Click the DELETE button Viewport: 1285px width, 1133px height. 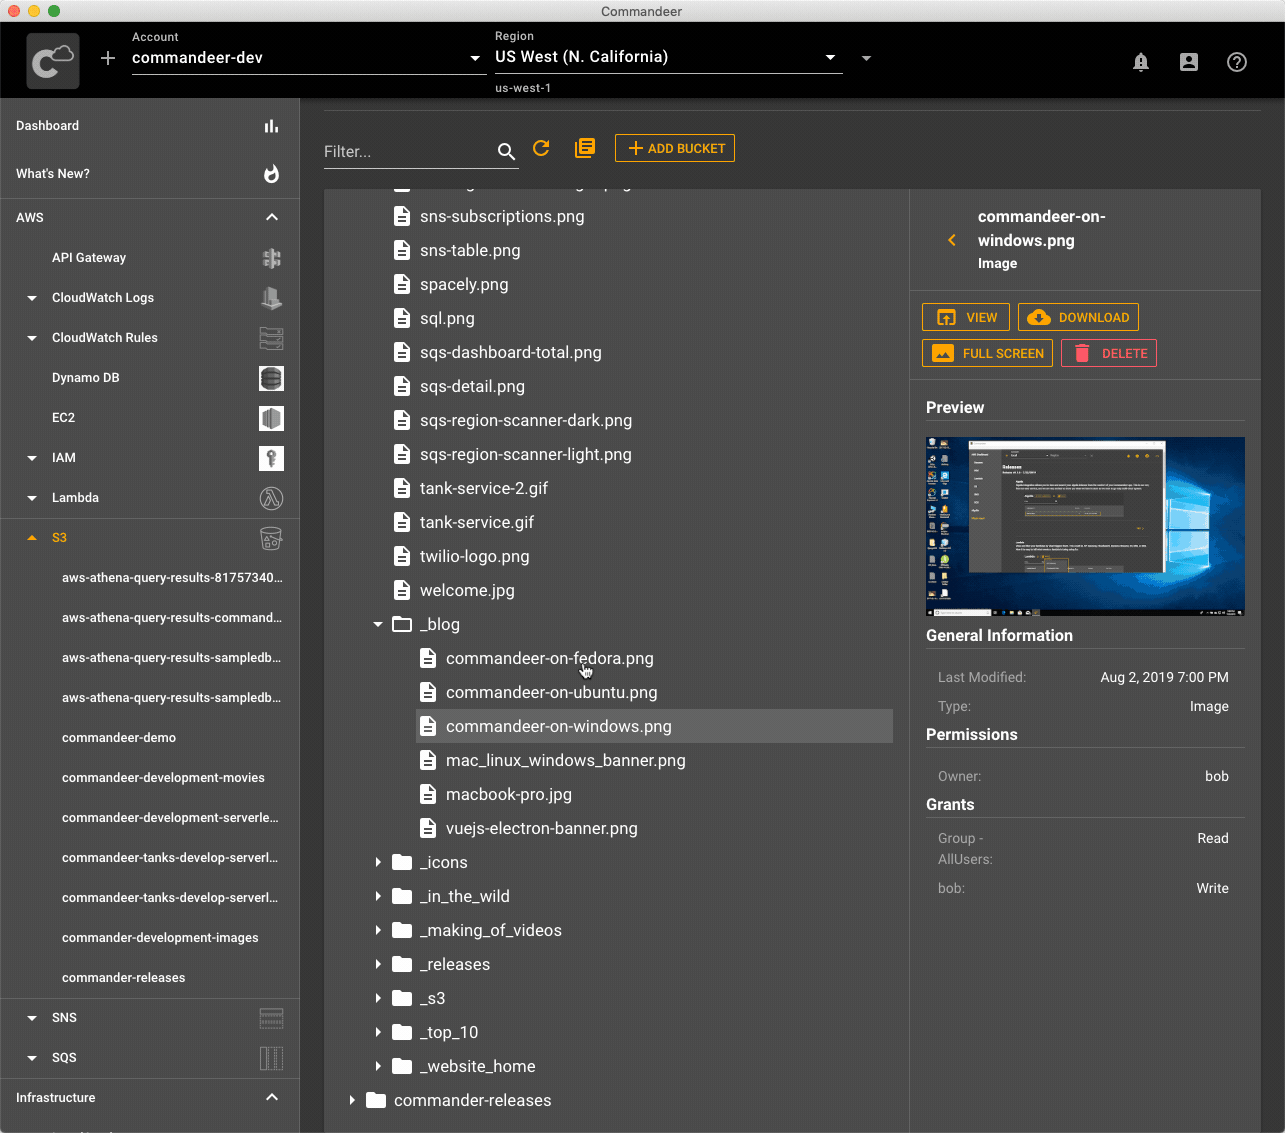1109,353
